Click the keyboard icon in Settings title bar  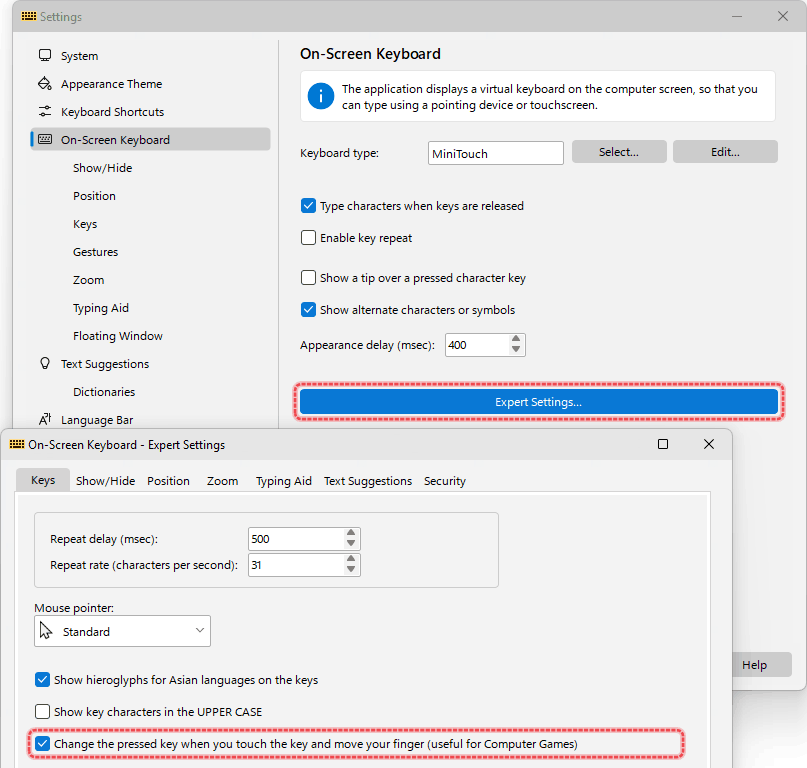(x=28, y=16)
